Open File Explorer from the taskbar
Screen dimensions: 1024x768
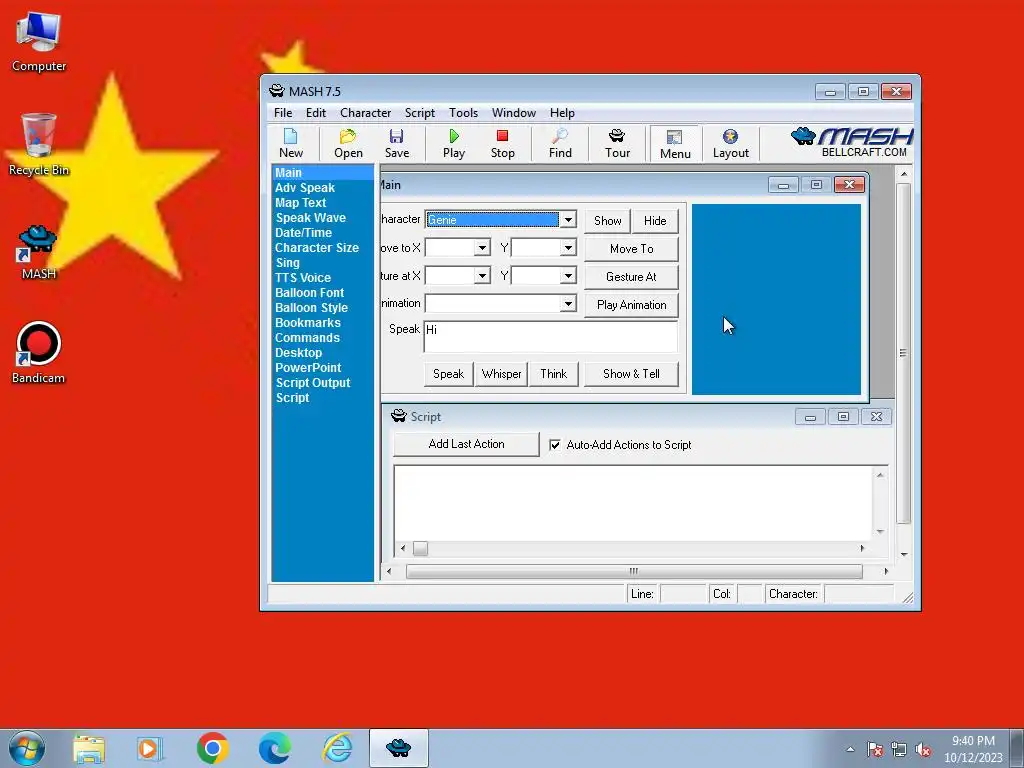[x=89, y=748]
